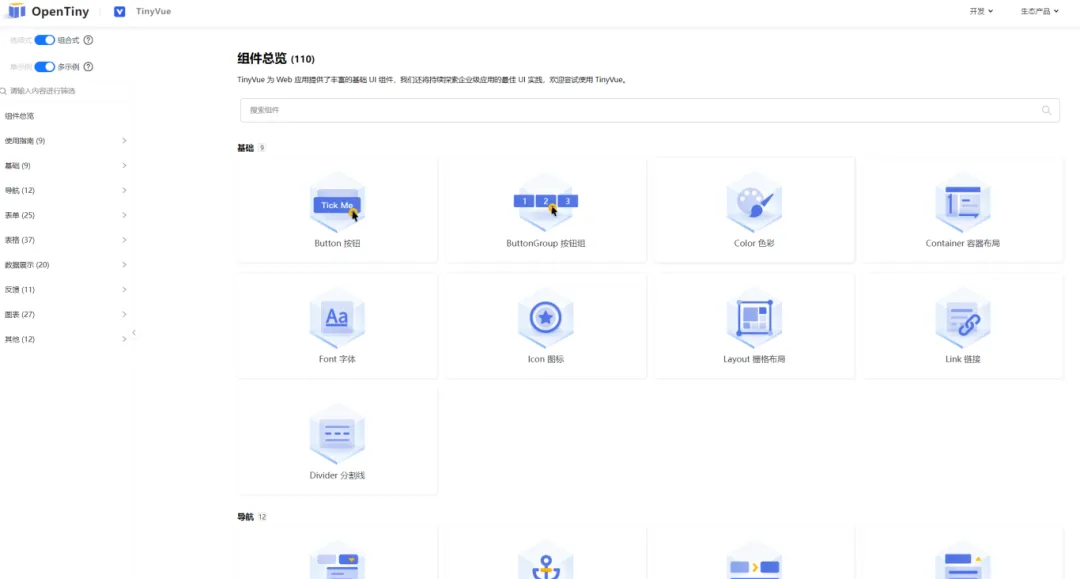
Task: Select 组件总览 in the sidebar
Action: 19,116
